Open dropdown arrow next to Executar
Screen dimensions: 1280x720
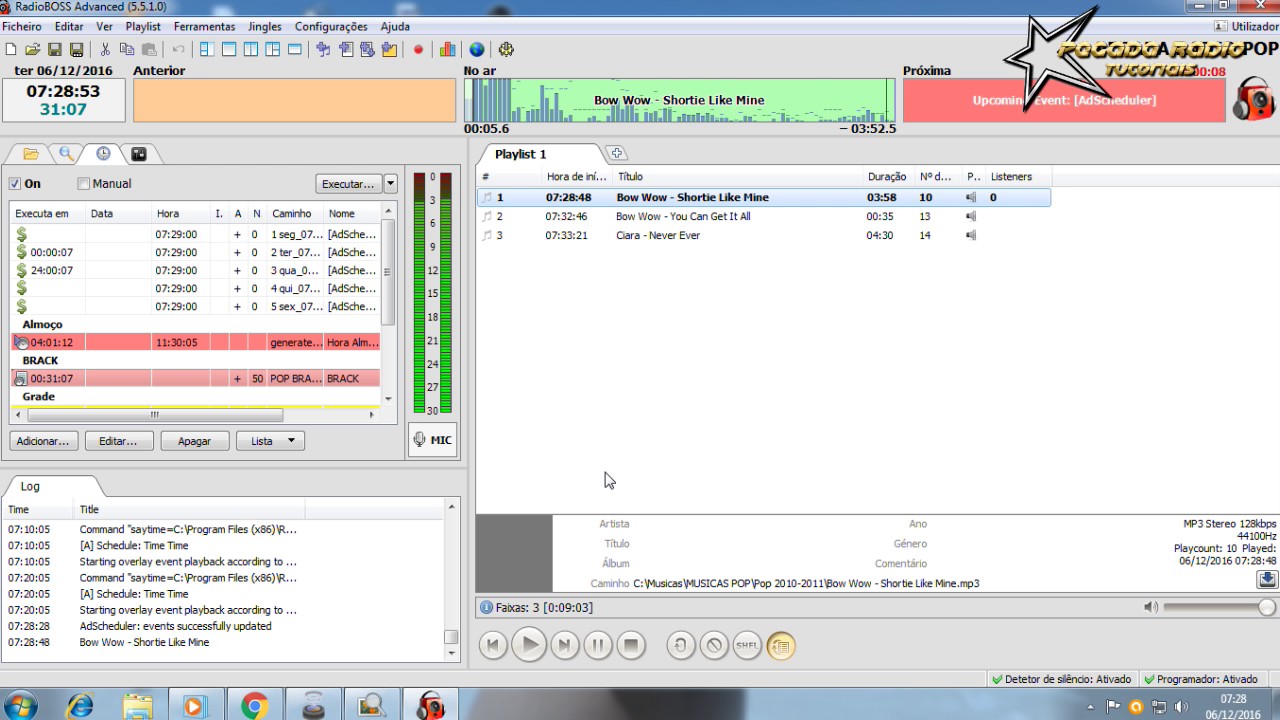coord(391,184)
